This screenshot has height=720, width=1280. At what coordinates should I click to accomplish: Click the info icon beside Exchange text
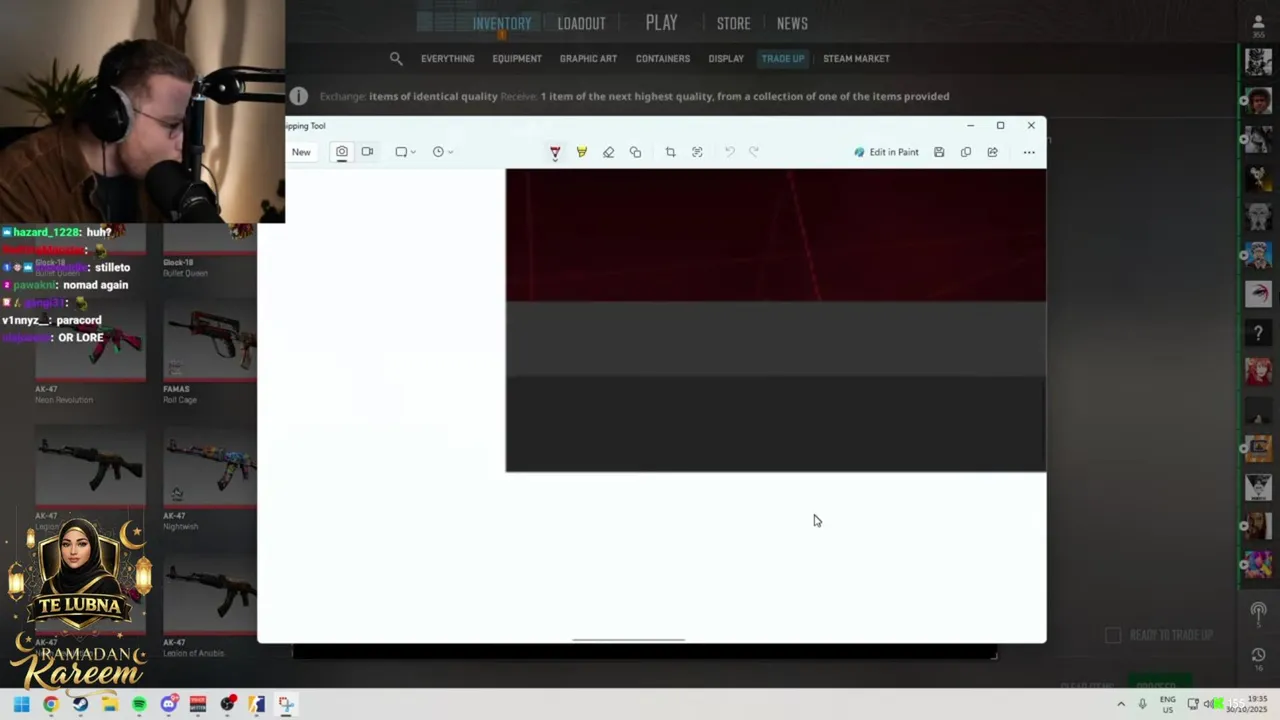click(x=299, y=96)
